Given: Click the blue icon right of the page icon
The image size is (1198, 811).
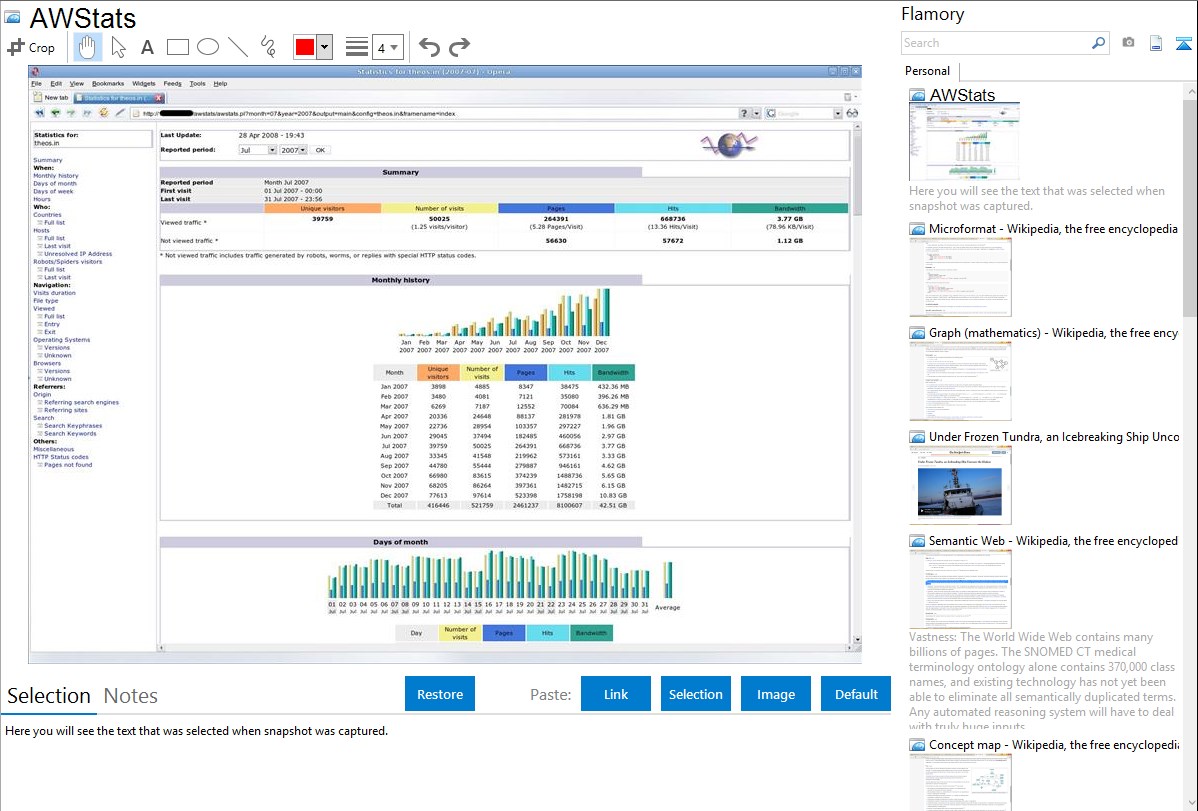Looking at the screenshot, I should pyautogui.click(x=1183, y=43).
